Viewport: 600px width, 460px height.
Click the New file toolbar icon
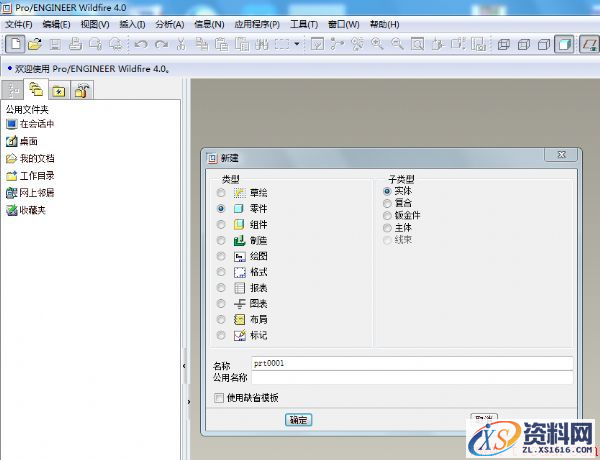pos(15,44)
